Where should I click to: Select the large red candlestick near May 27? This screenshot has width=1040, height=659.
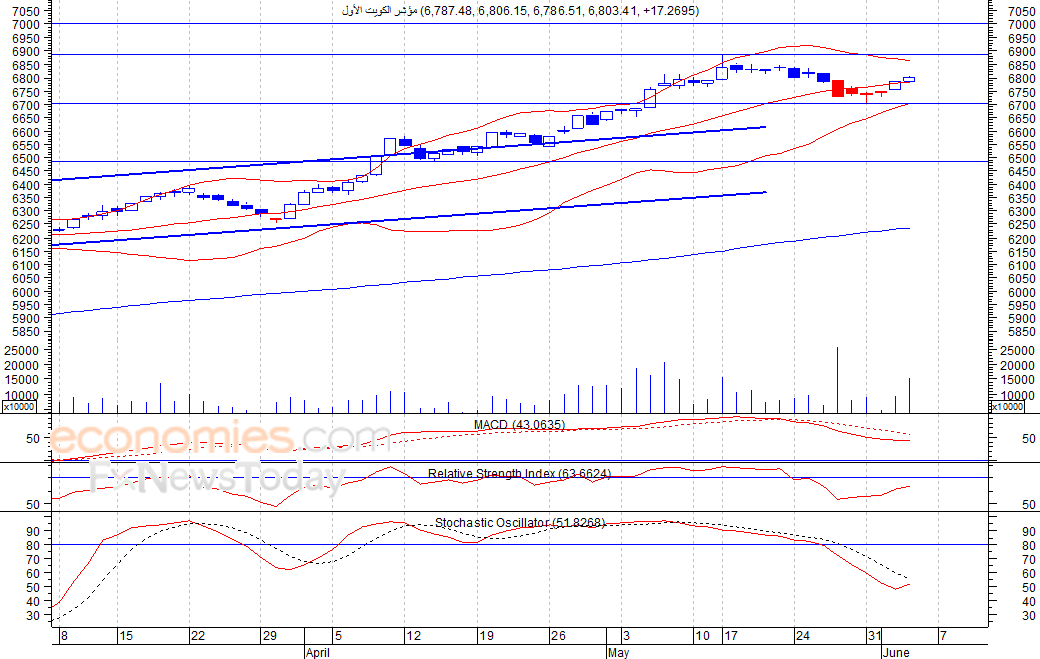click(838, 88)
